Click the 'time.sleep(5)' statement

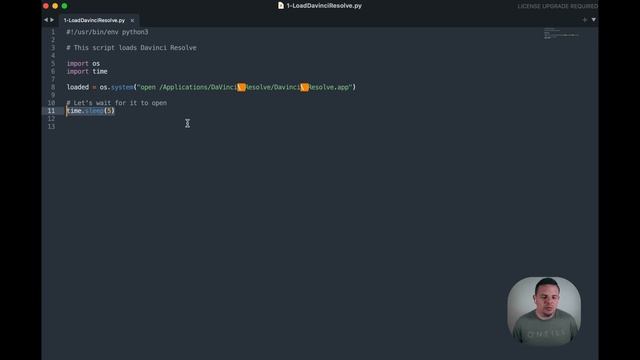click(x=91, y=111)
